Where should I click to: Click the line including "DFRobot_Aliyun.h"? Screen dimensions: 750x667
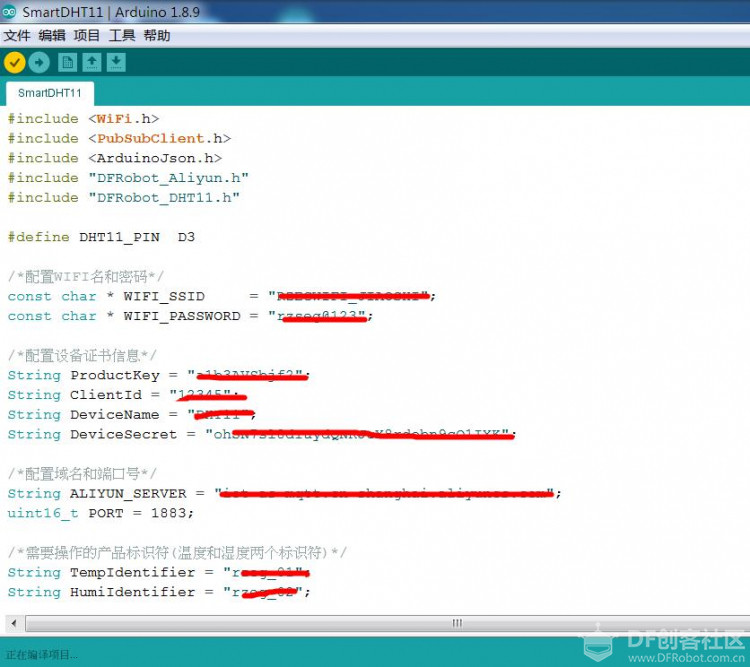pos(128,178)
